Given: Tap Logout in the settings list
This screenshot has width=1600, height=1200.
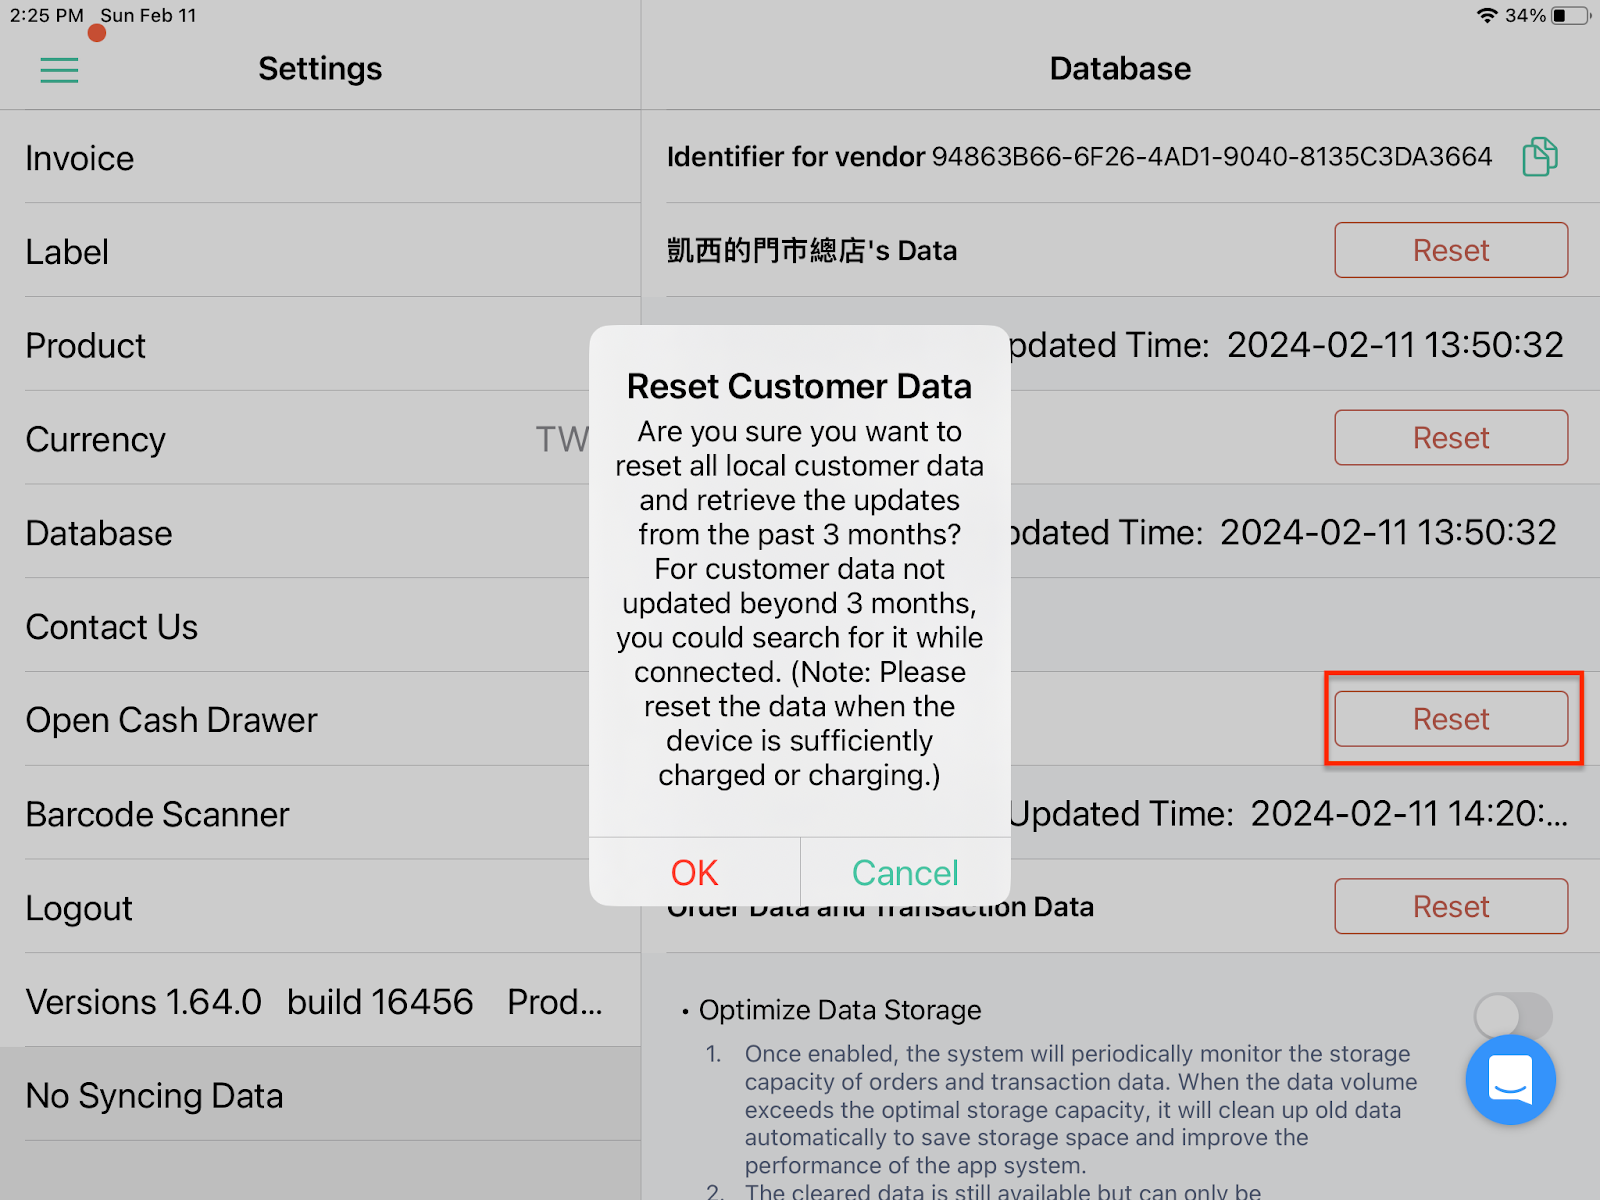Looking at the screenshot, I should [320, 908].
